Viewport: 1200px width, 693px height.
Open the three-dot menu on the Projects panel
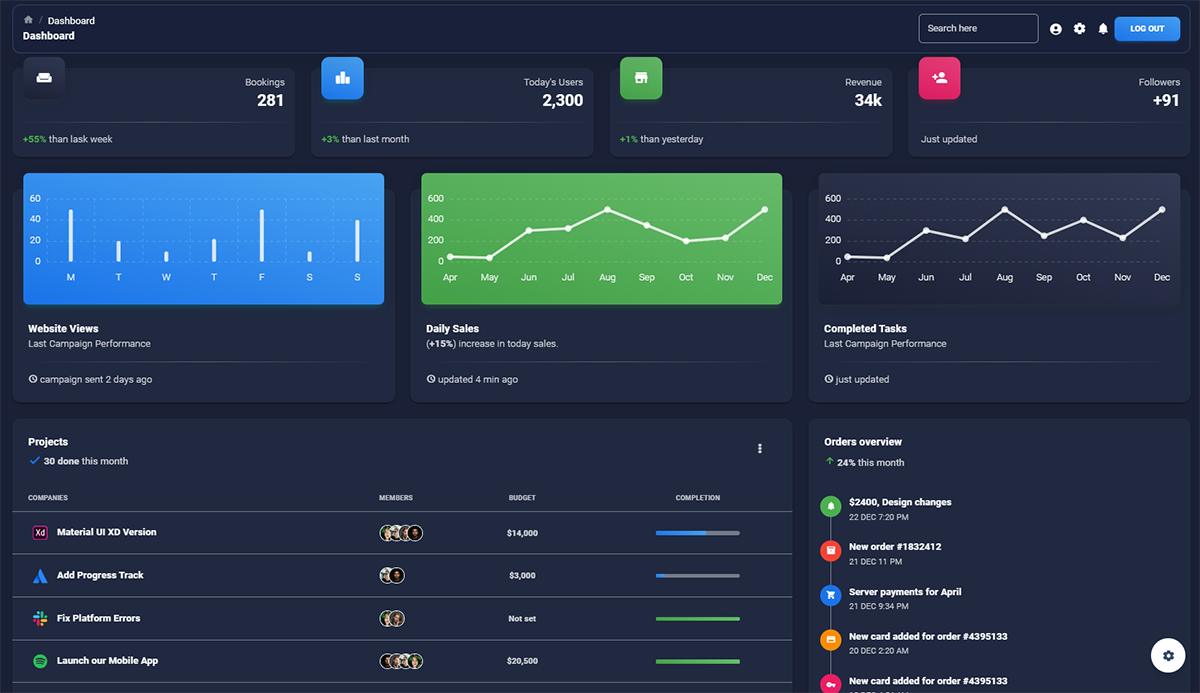pyautogui.click(x=760, y=448)
